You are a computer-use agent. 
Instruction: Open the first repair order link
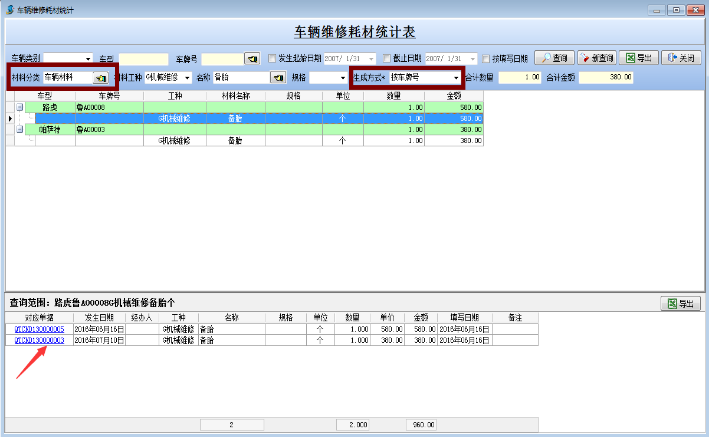40,329
